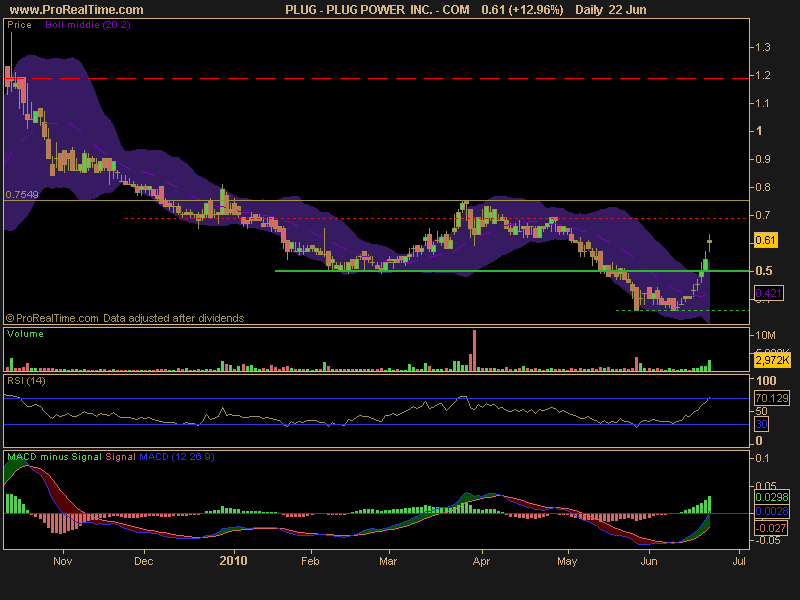Click the MACD minus Signal legend label
This screenshot has width=800, height=600.
click(55, 457)
